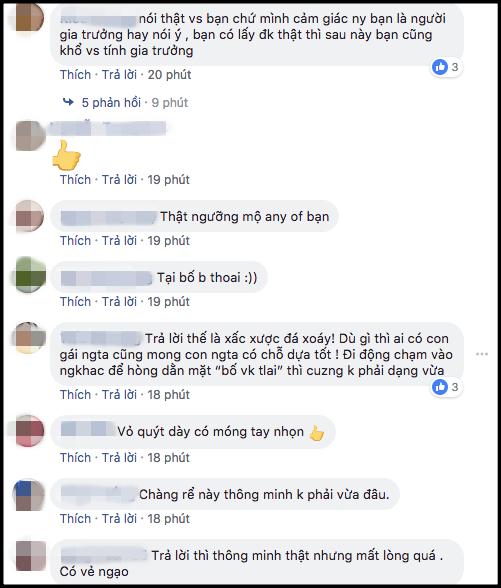Click the reply arrow icon beside '5 phản hồi'
This screenshot has width=501, height=588.
point(68,102)
